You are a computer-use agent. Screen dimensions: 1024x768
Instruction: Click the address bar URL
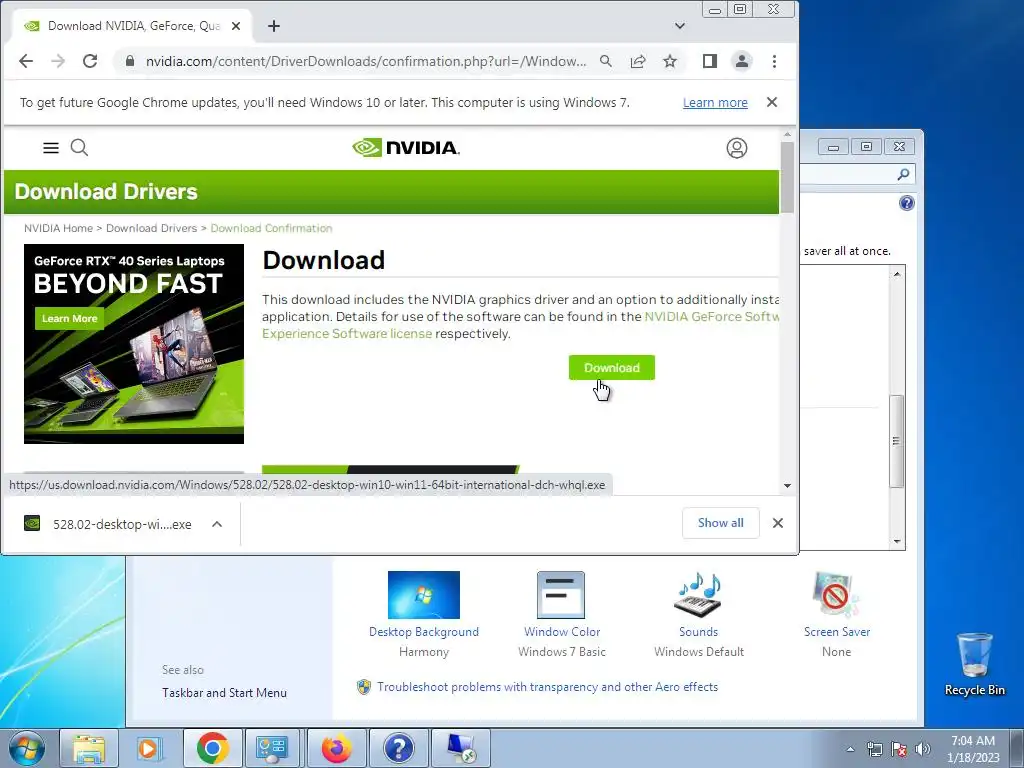coord(366,61)
